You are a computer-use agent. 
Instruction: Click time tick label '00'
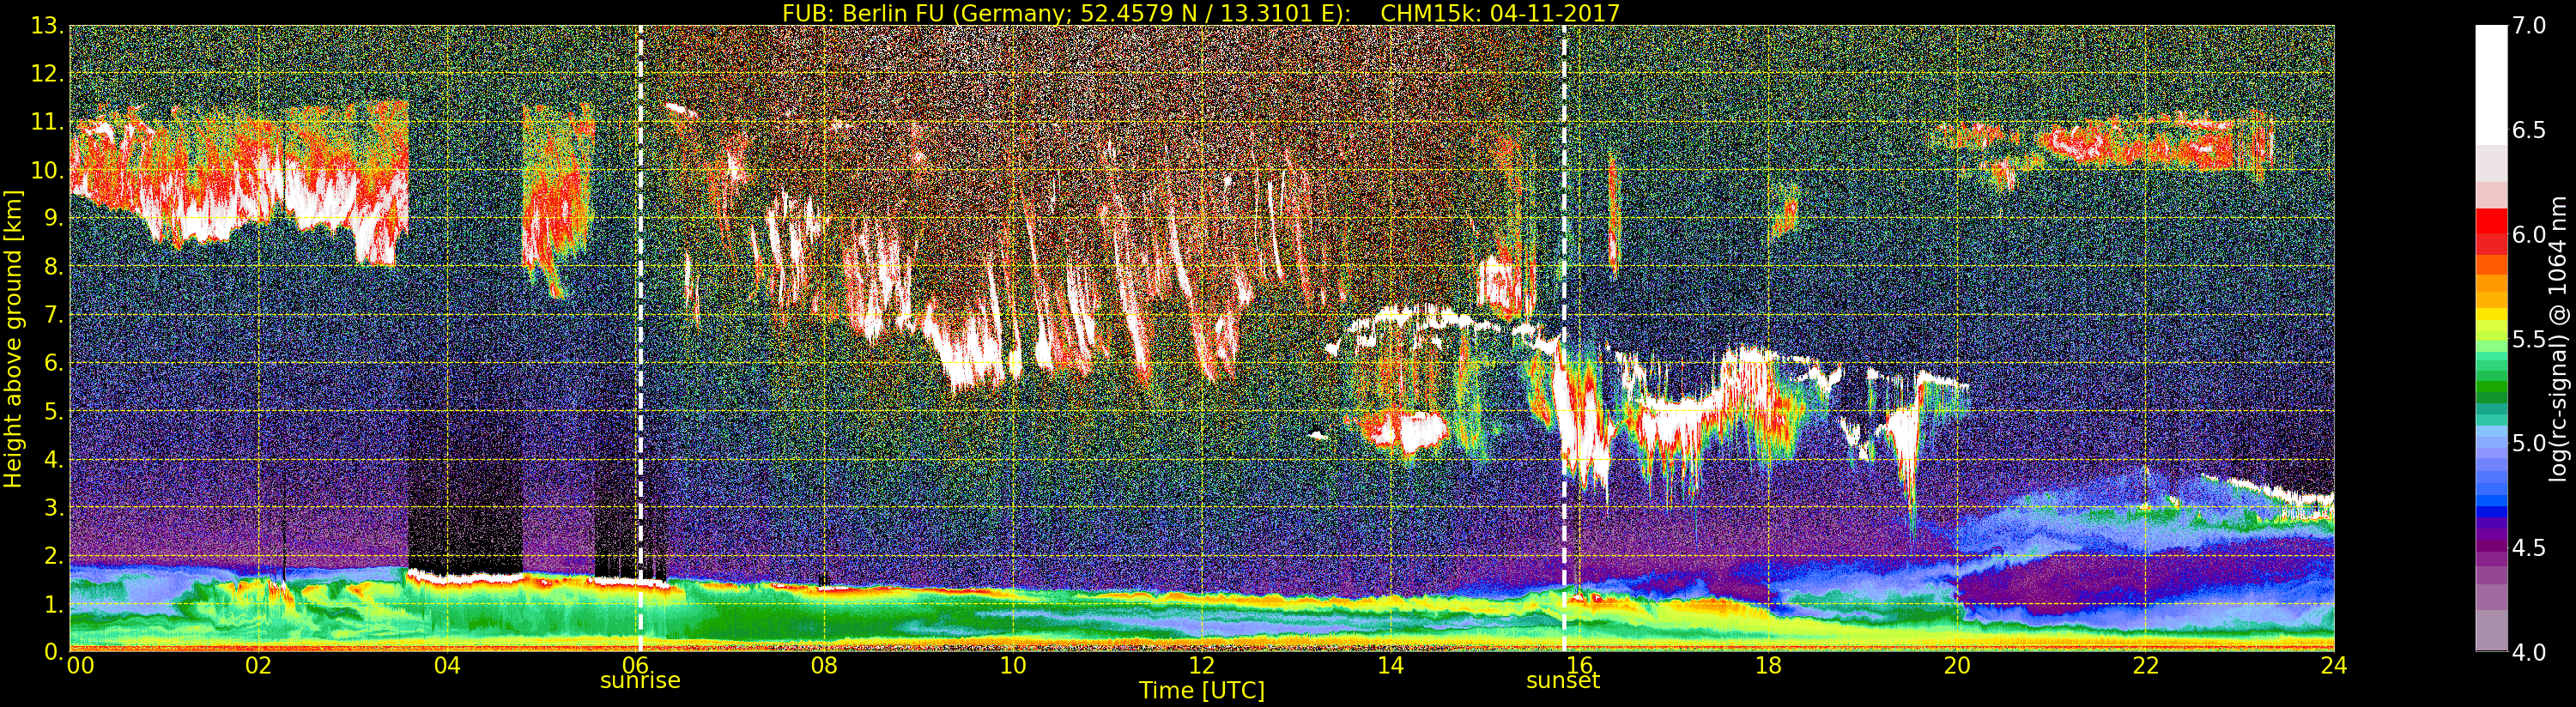[x=80, y=665]
